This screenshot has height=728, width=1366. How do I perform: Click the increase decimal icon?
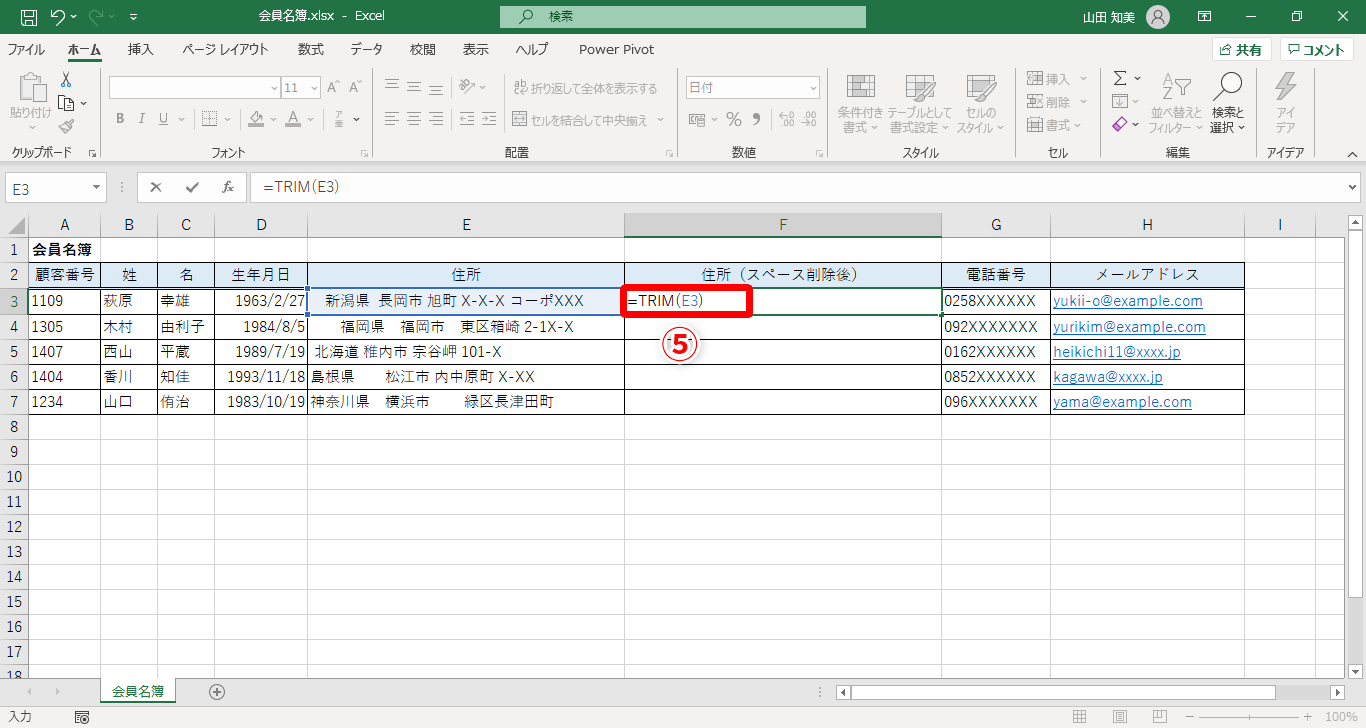786,120
